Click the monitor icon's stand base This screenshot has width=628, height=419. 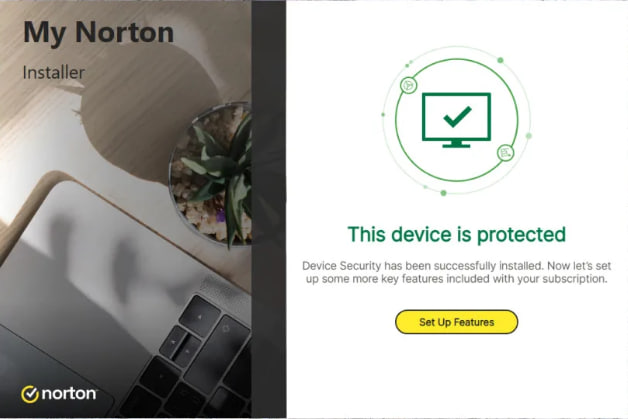456,145
